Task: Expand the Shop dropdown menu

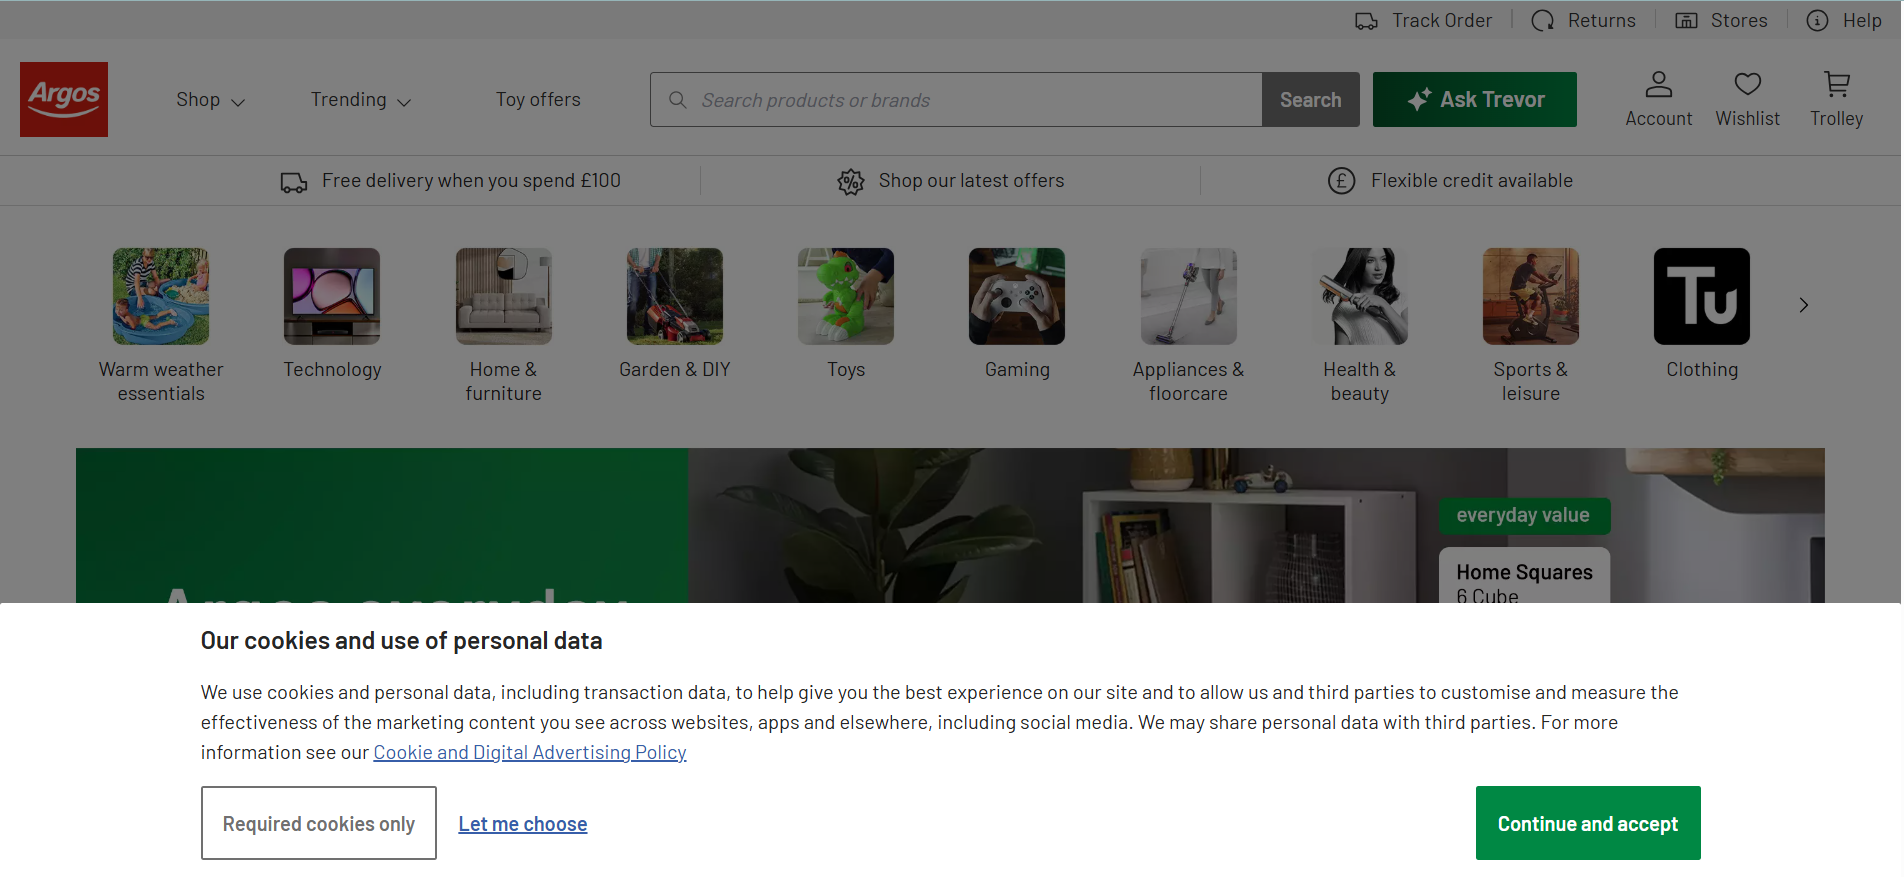Action: tap(210, 100)
